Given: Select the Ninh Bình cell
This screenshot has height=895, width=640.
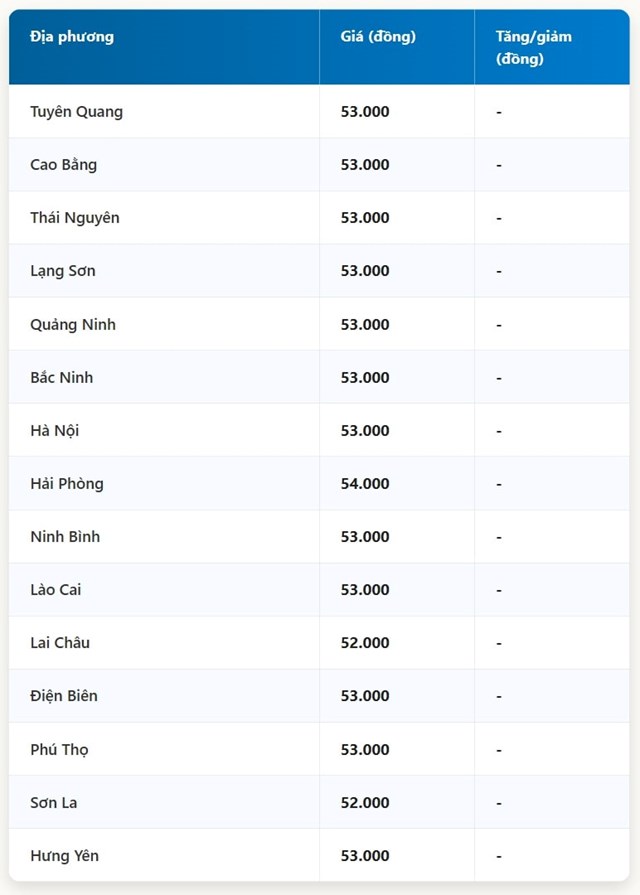Looking at the screenshot, I should [x=65, y=537].
